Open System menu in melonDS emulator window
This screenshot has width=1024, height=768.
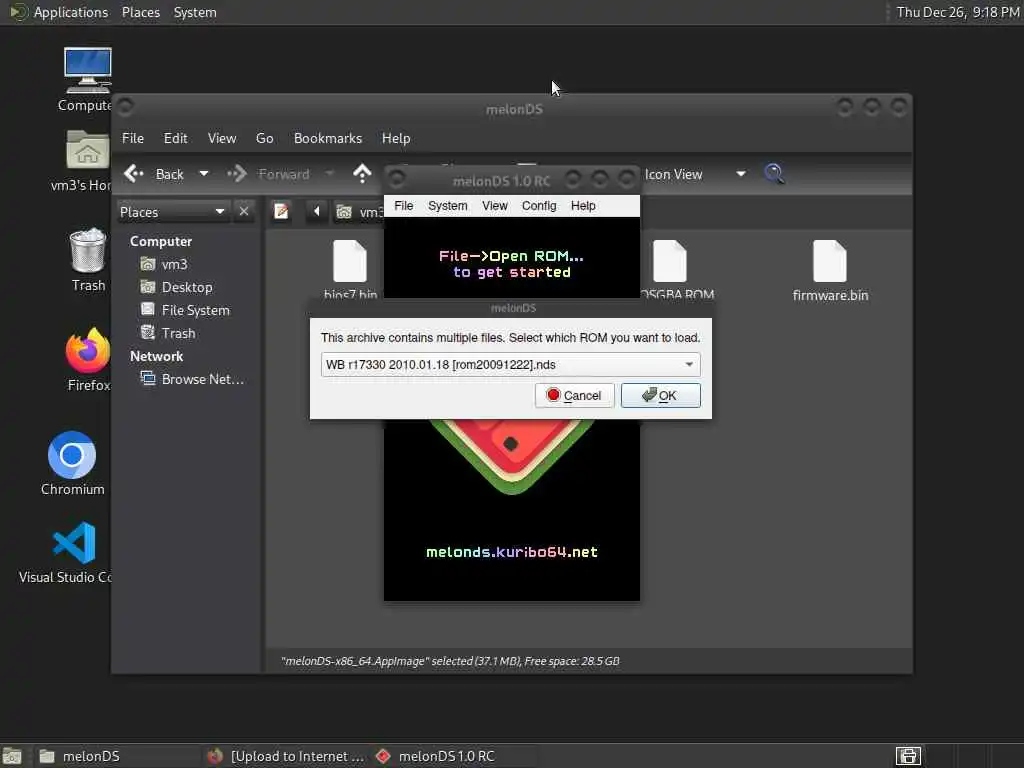click(x=447, y=206)
